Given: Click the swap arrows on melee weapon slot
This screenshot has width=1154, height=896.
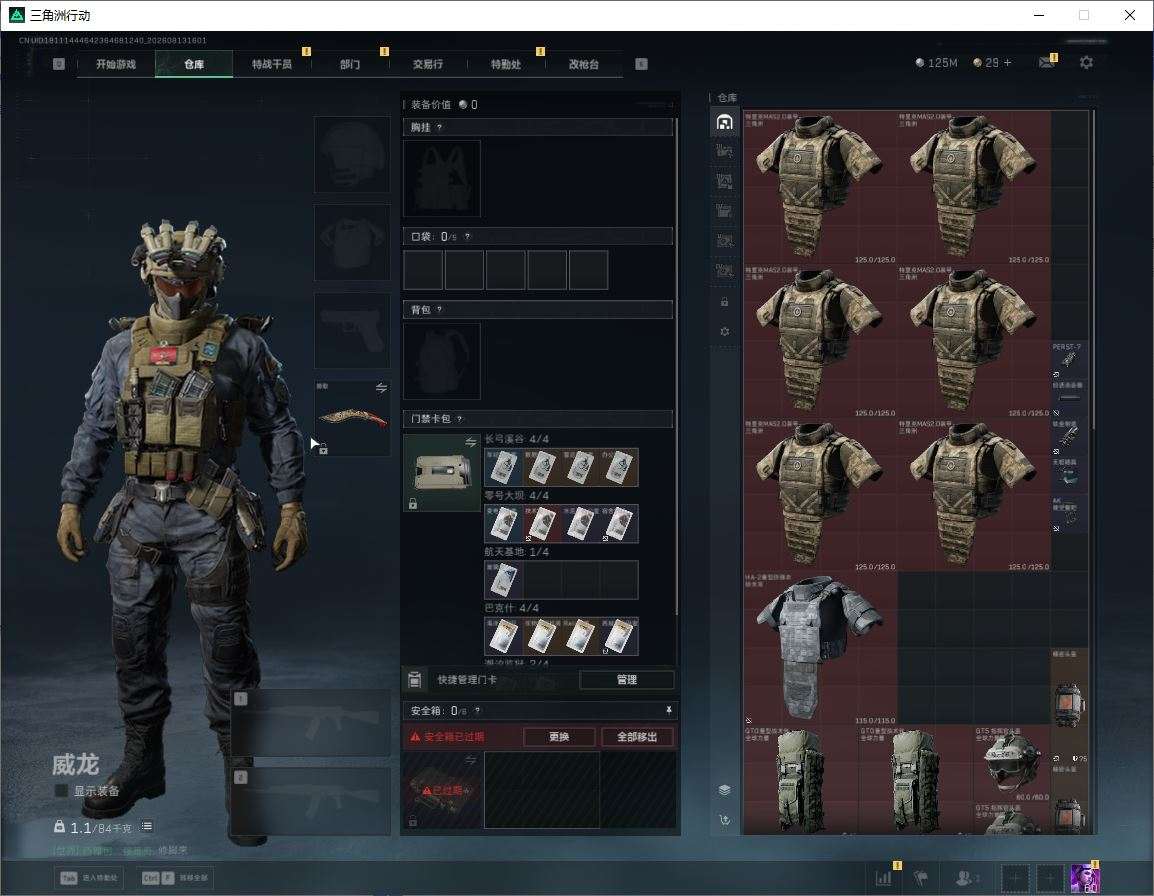Looking at the screenshot, I should (381, 387).
